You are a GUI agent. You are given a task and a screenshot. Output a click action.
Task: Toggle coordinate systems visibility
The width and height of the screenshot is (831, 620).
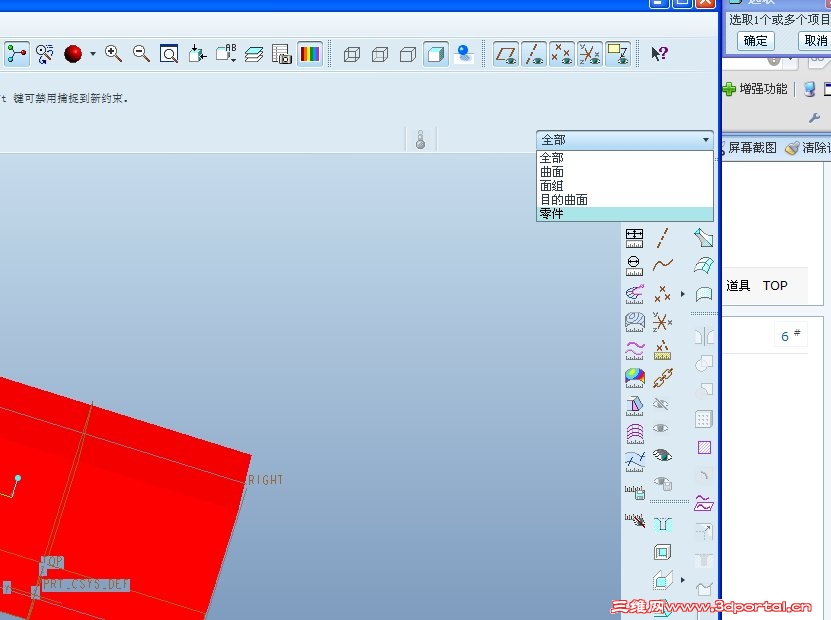(x=590, y=54)
